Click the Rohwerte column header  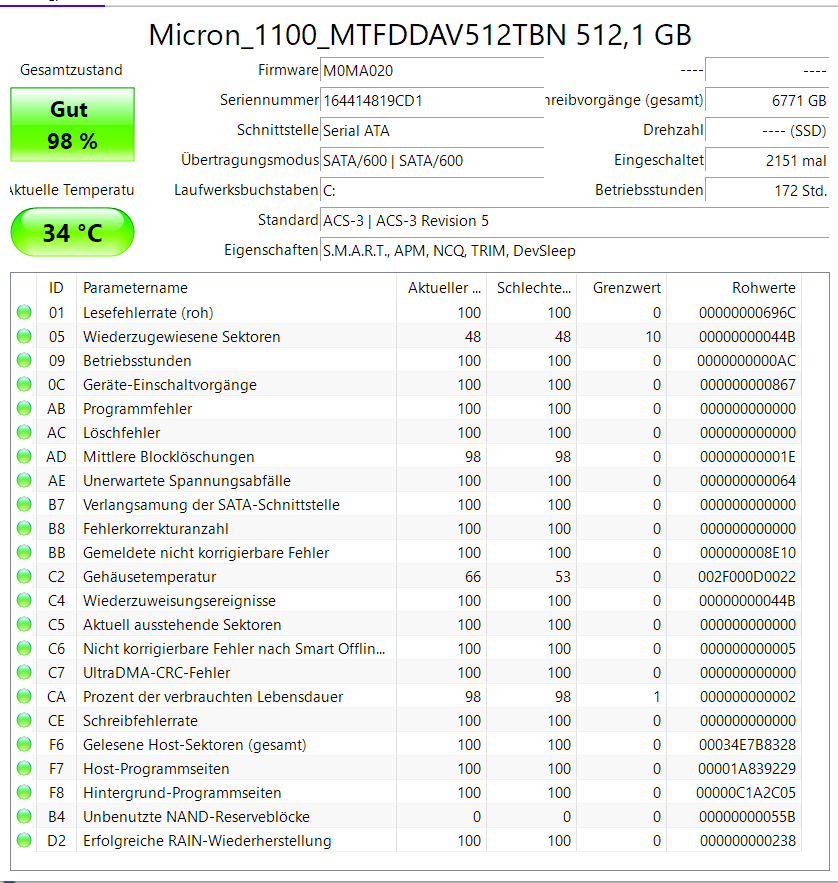[734, 288]
